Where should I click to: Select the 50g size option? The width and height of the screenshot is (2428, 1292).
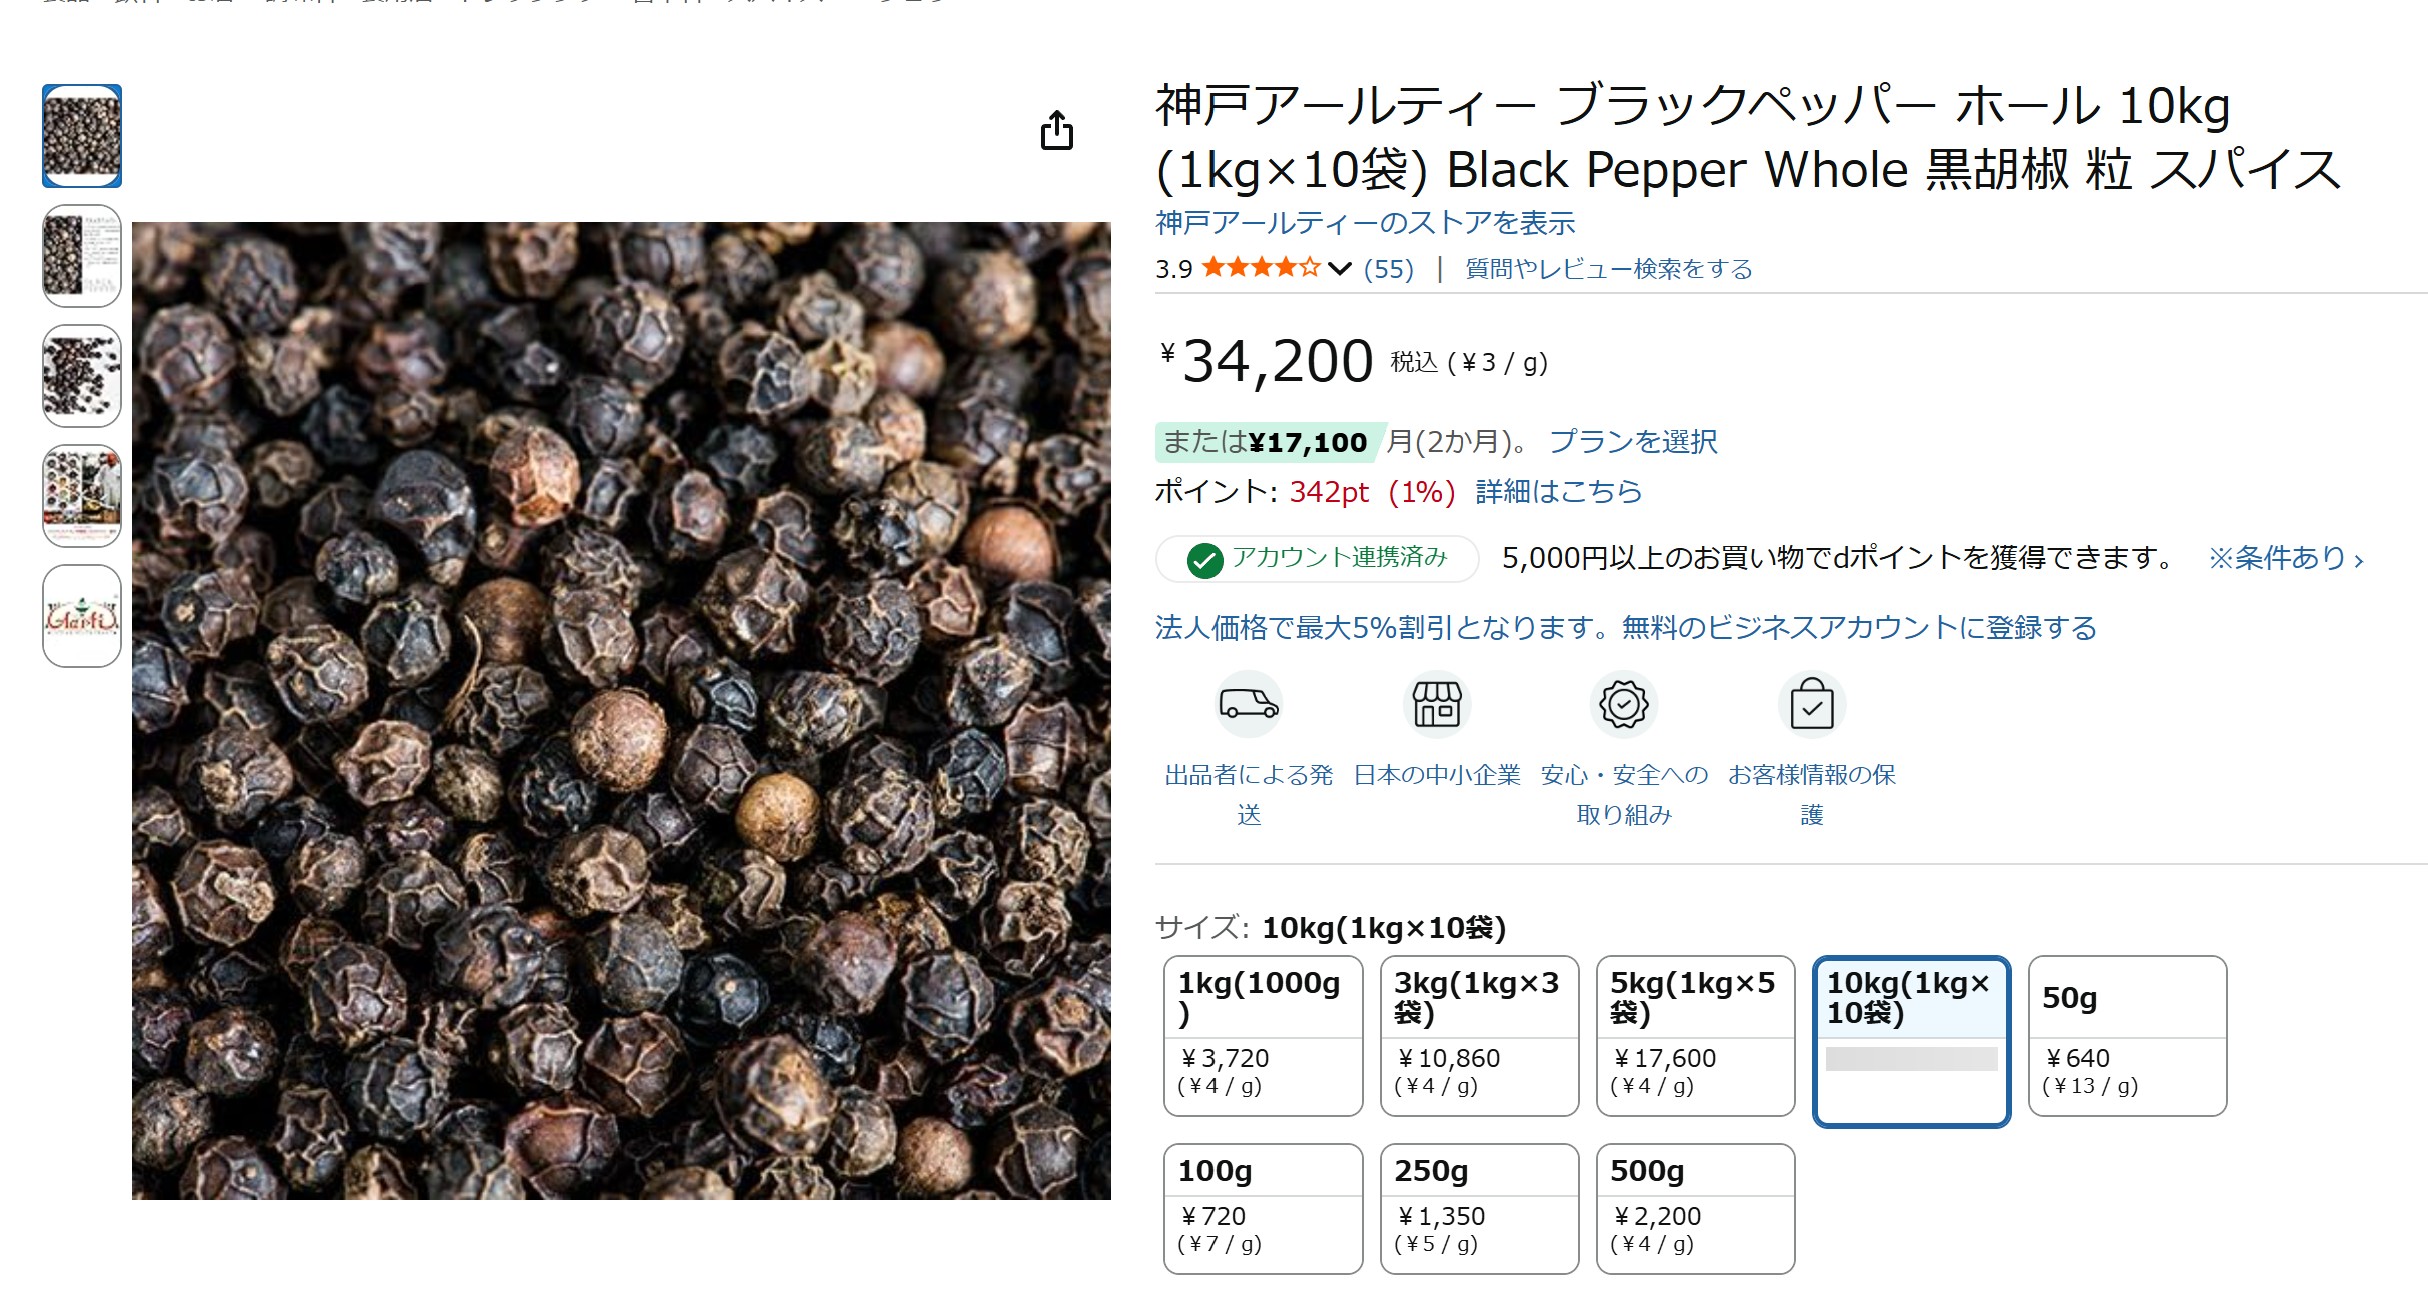[2126, 1035]
